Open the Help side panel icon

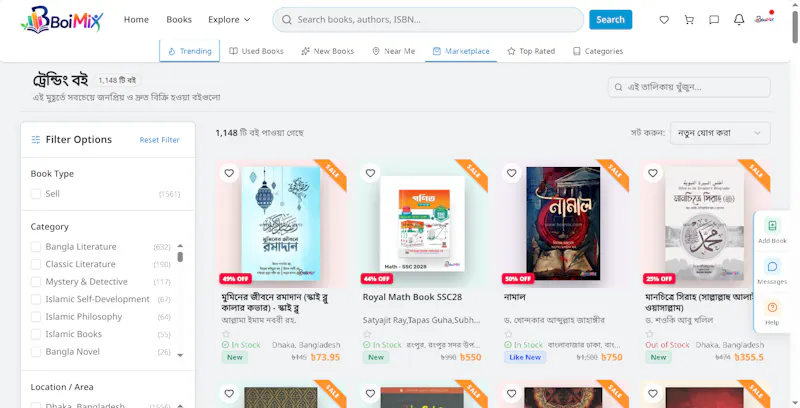click(x=772, y=307)
